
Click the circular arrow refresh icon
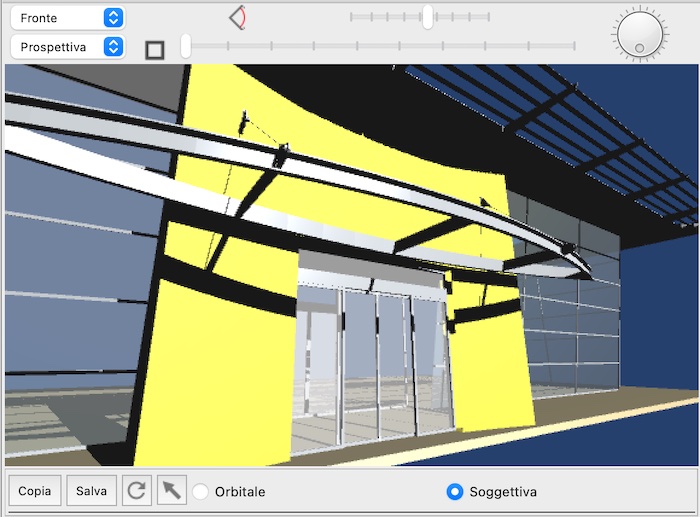137,491
